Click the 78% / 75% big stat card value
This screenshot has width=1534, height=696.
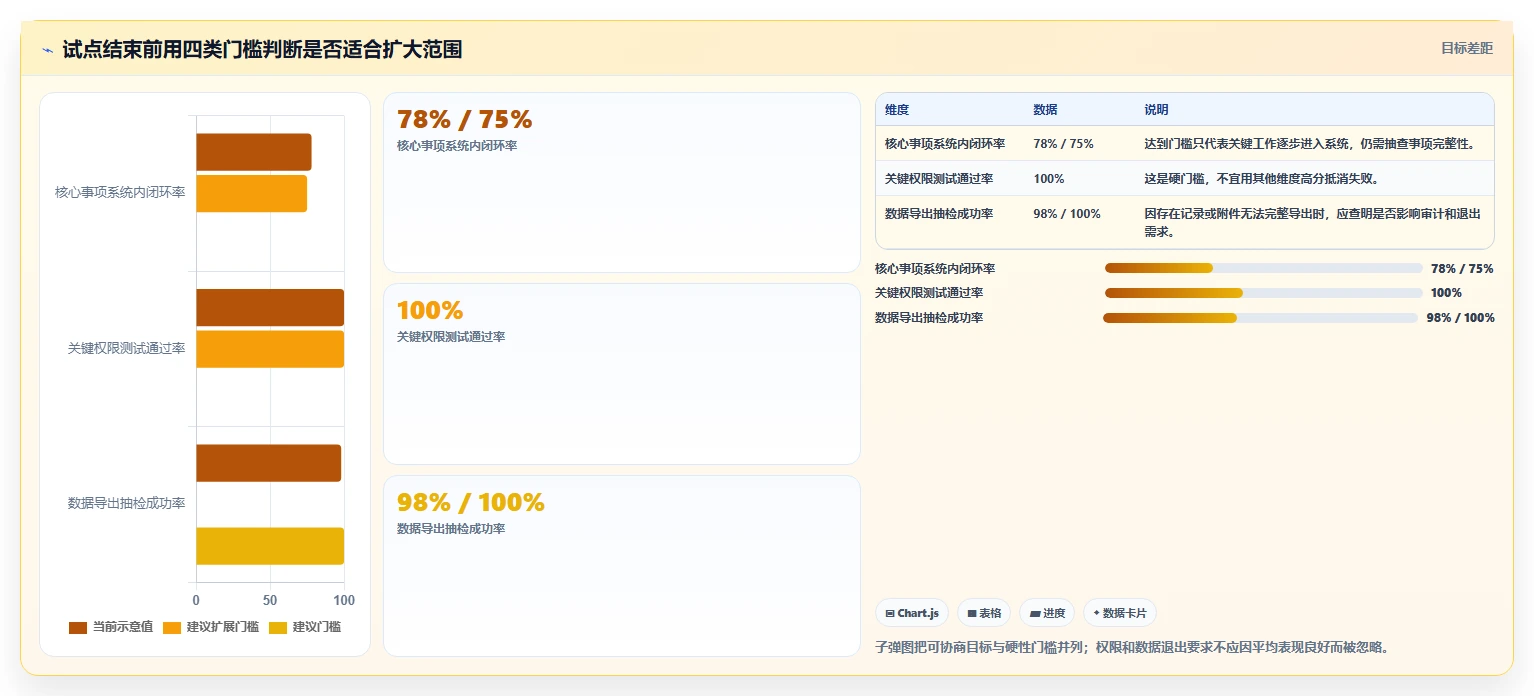click(464, 119)
